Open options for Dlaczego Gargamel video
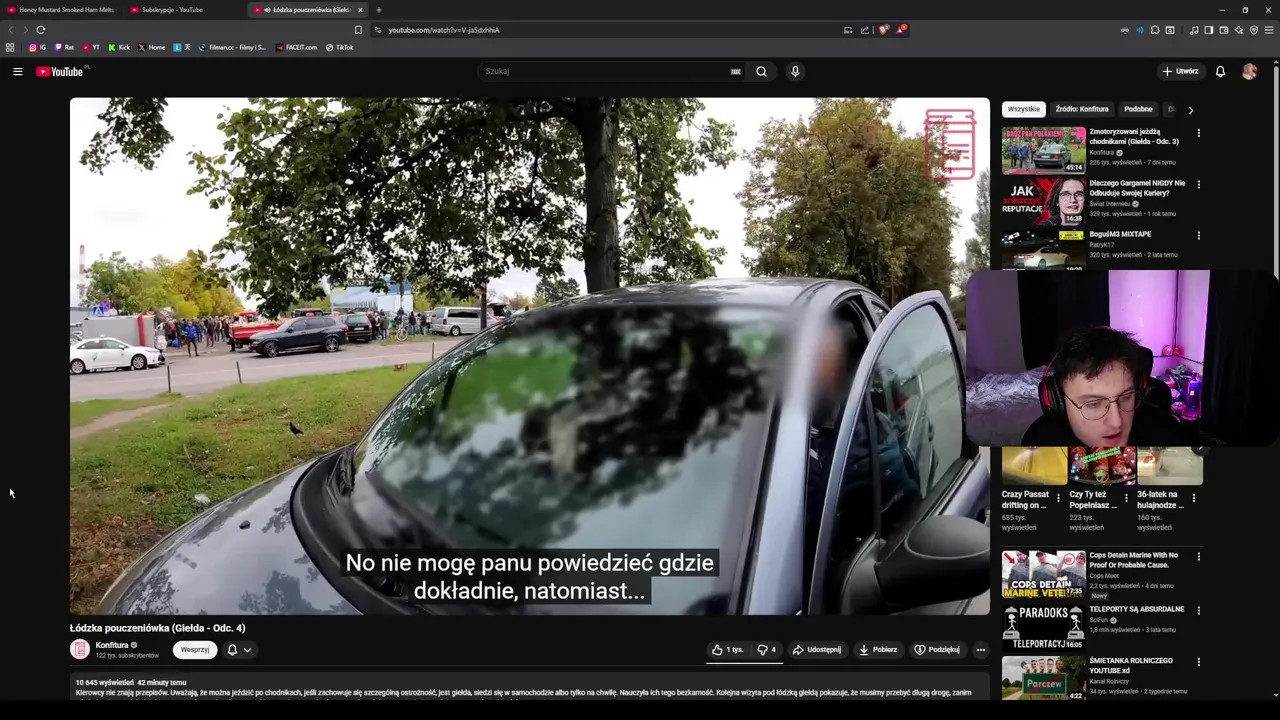This screenshot has width=1280, height=720. (x=1199, y=184)
